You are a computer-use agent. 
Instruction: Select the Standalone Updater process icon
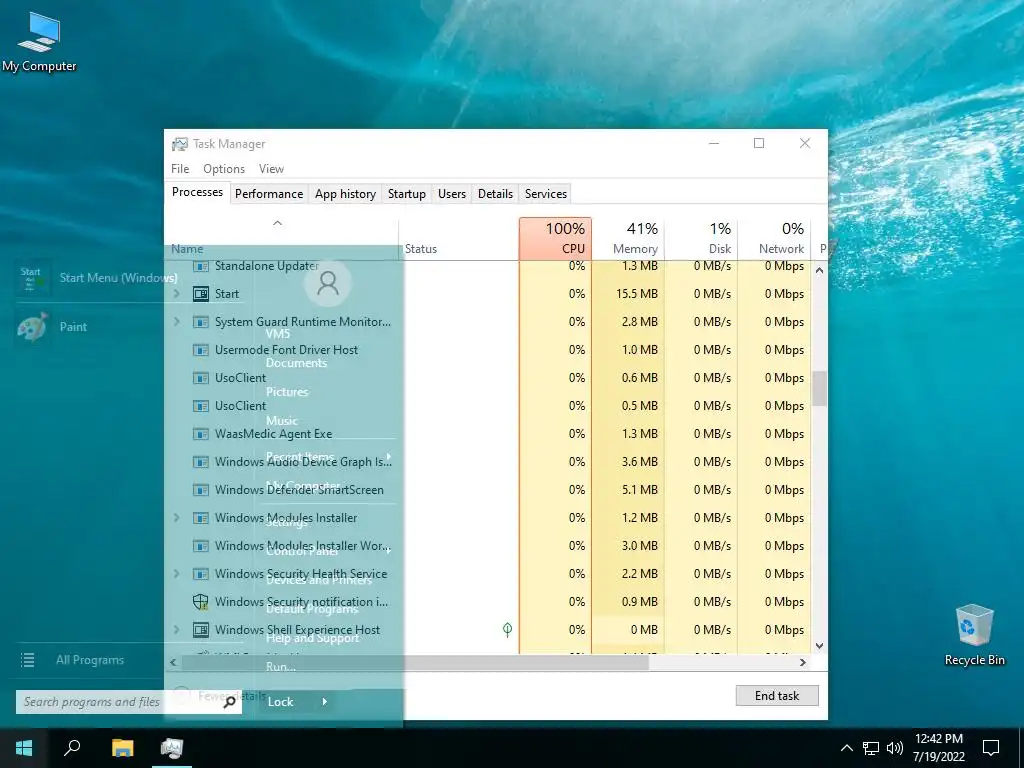pos(201,266)
